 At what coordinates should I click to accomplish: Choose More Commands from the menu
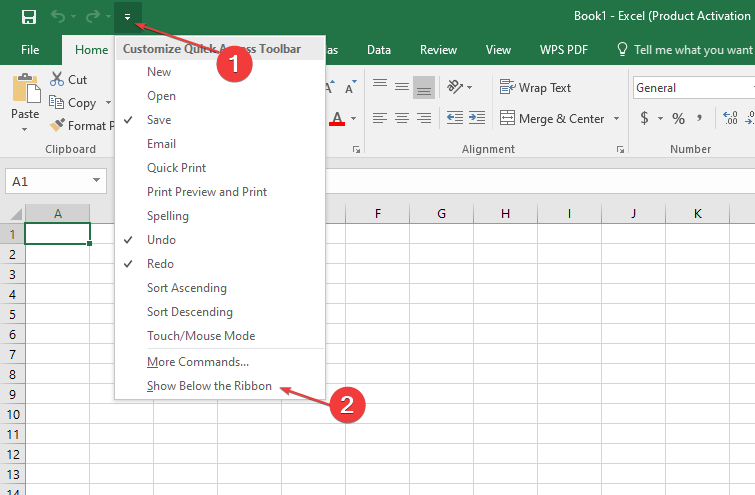[198, 362]
